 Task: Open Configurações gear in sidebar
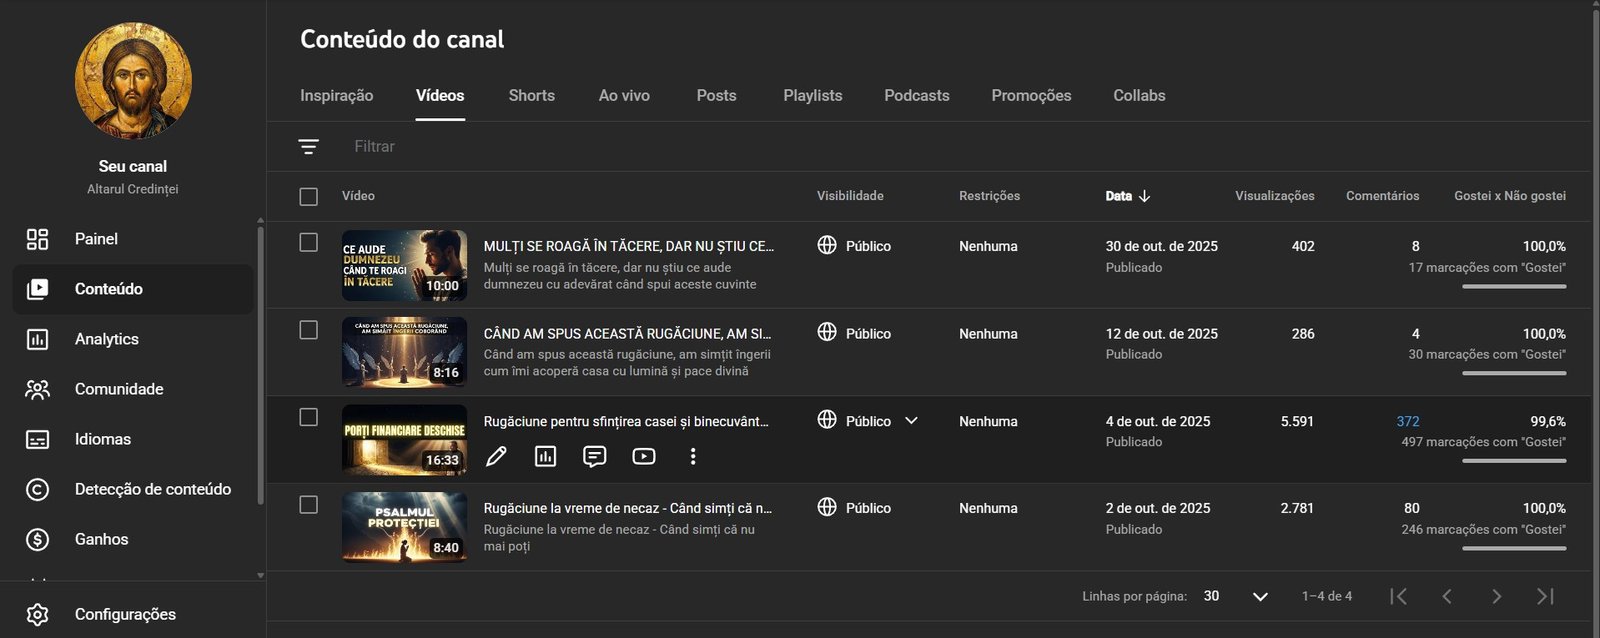click(x=37, y=614)
